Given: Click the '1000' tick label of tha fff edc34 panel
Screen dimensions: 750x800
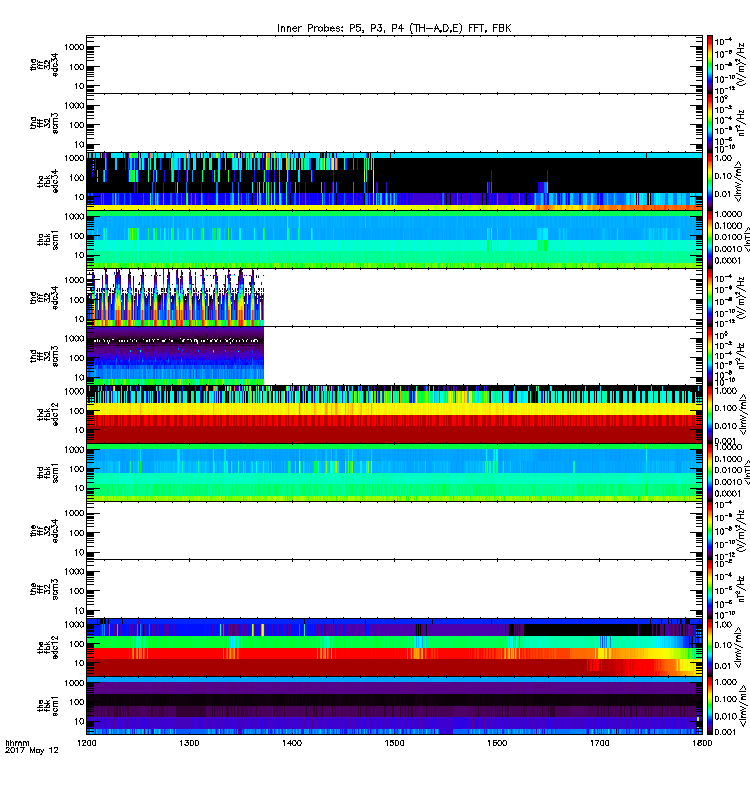Looking at the screenshot, I should pos(74,47).
